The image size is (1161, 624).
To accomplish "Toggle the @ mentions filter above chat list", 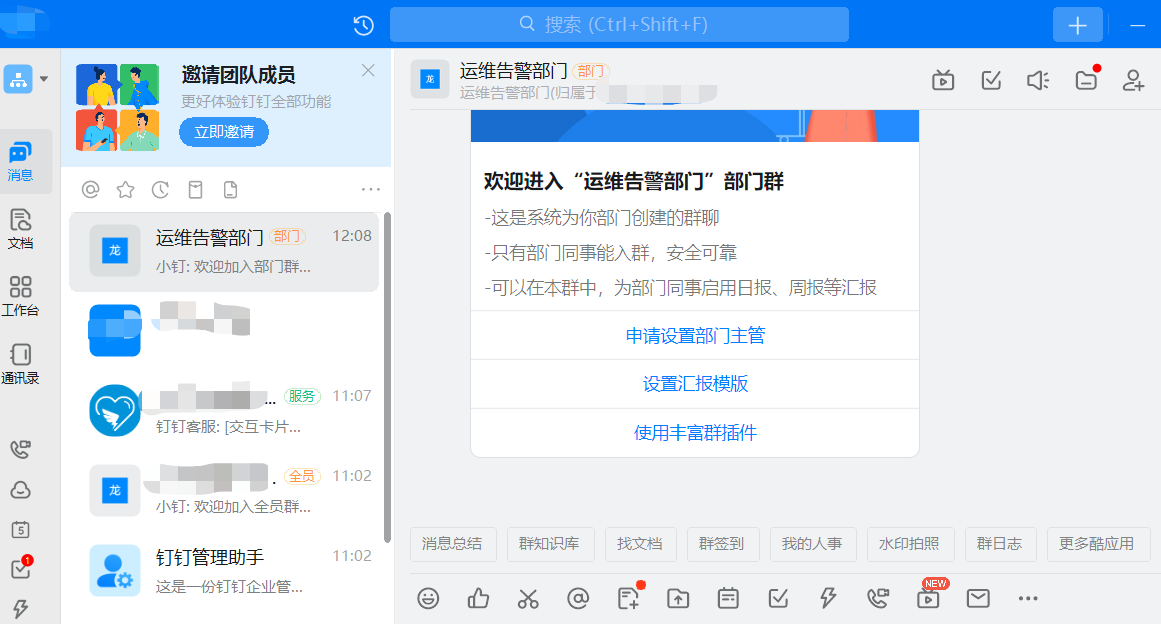I will tap(91, 189).
